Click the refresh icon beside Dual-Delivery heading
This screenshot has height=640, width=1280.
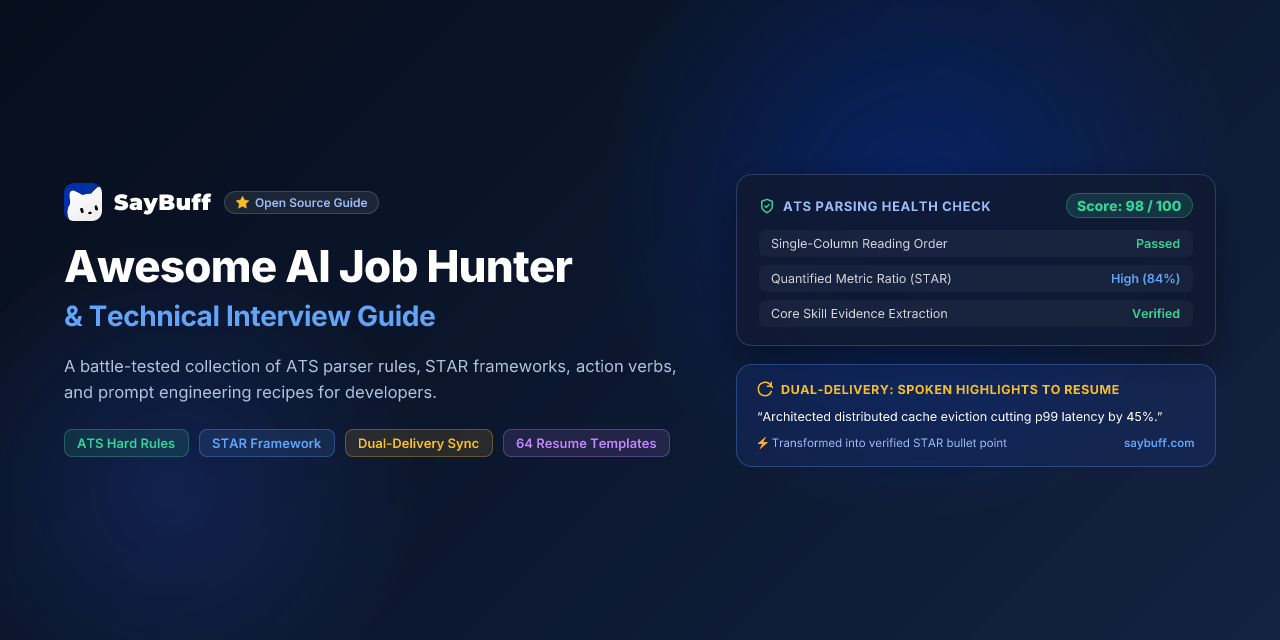(765, 389)
